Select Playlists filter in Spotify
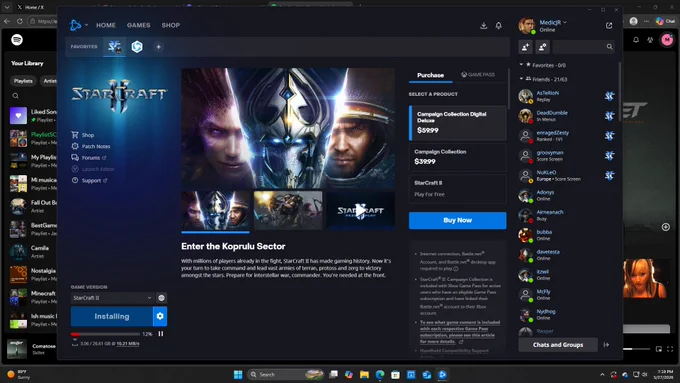680x383 pixels. point(23,81)
